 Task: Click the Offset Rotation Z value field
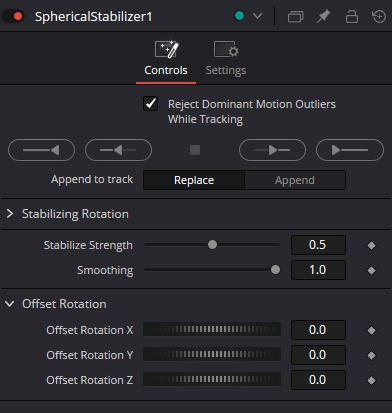[x=318, y=380]
